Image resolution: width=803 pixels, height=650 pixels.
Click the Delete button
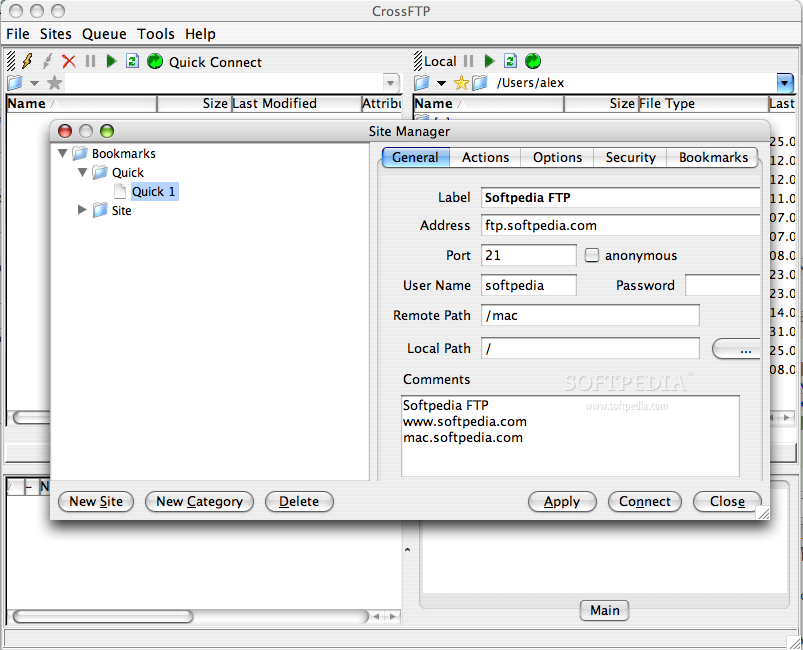click(x=299, y=501)
